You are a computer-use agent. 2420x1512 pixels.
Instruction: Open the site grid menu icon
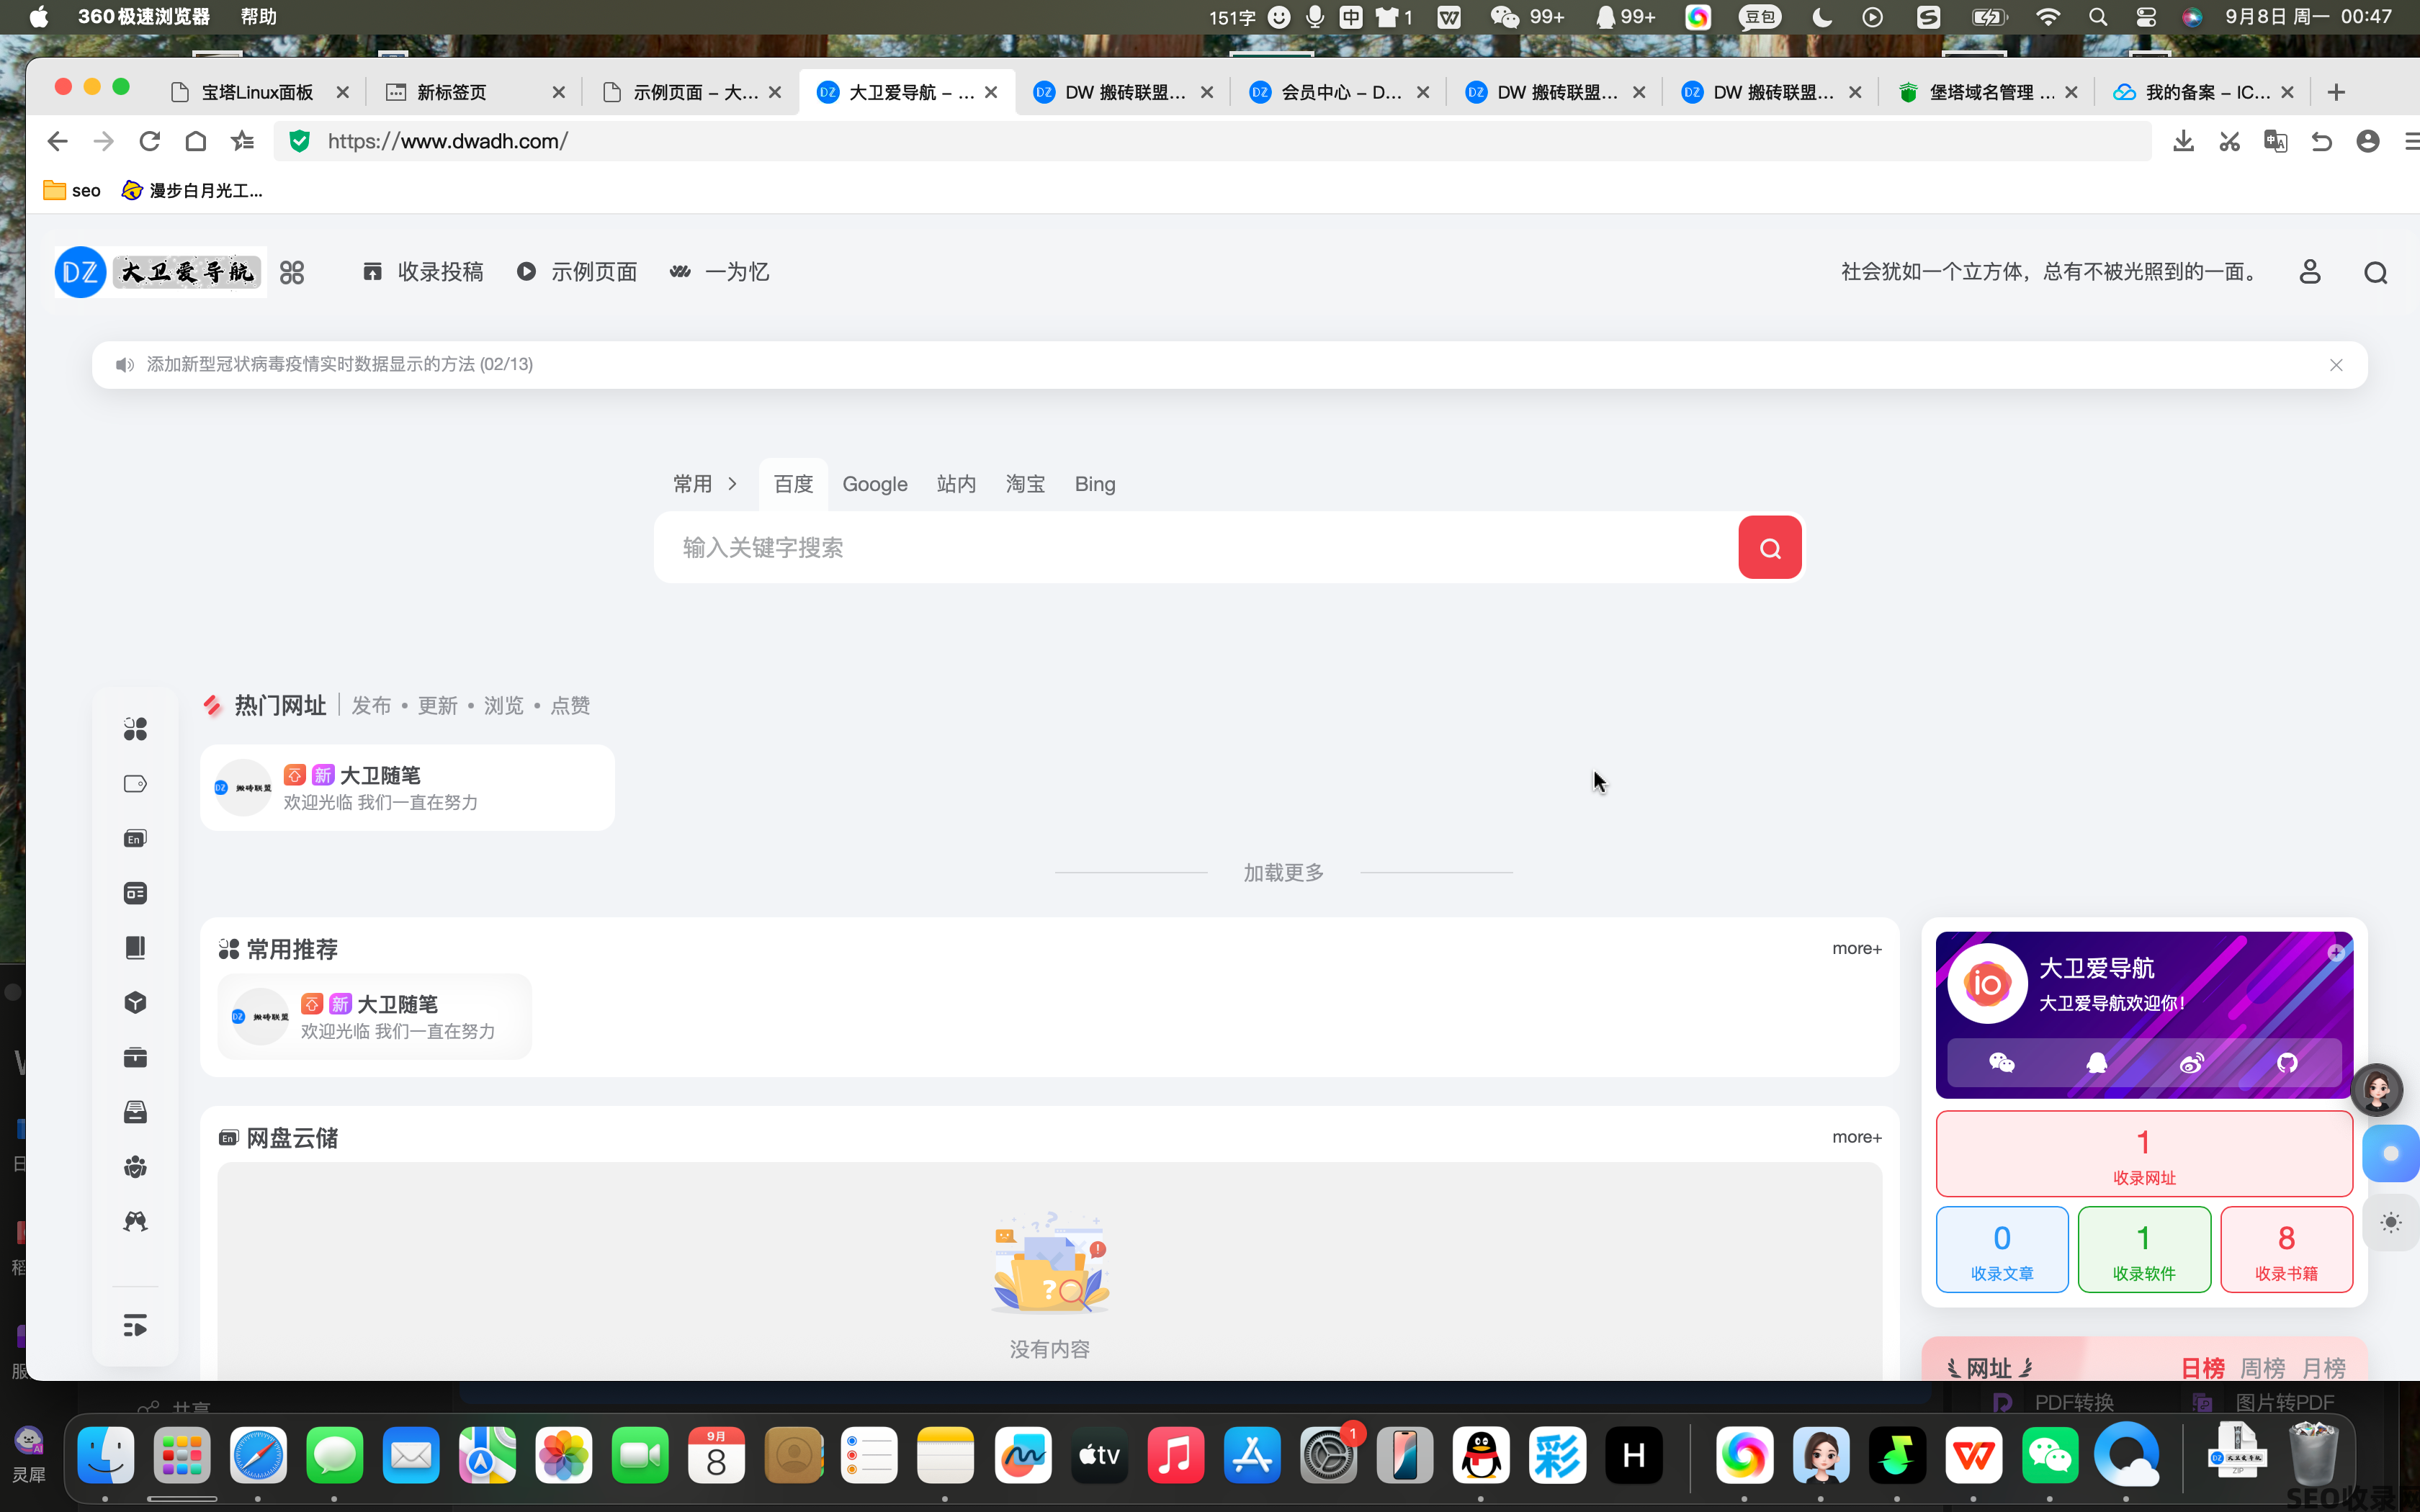(292, 272)
